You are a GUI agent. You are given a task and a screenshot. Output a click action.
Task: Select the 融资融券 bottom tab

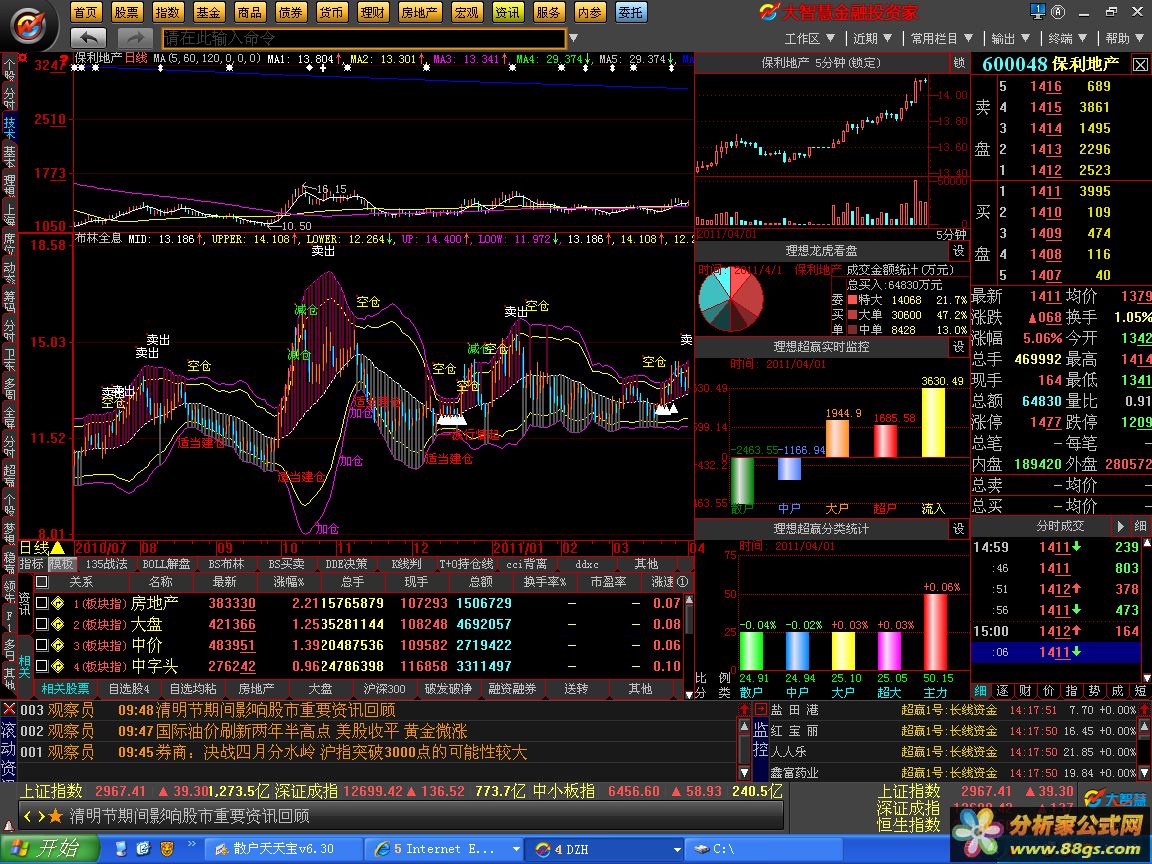point(512,688)
